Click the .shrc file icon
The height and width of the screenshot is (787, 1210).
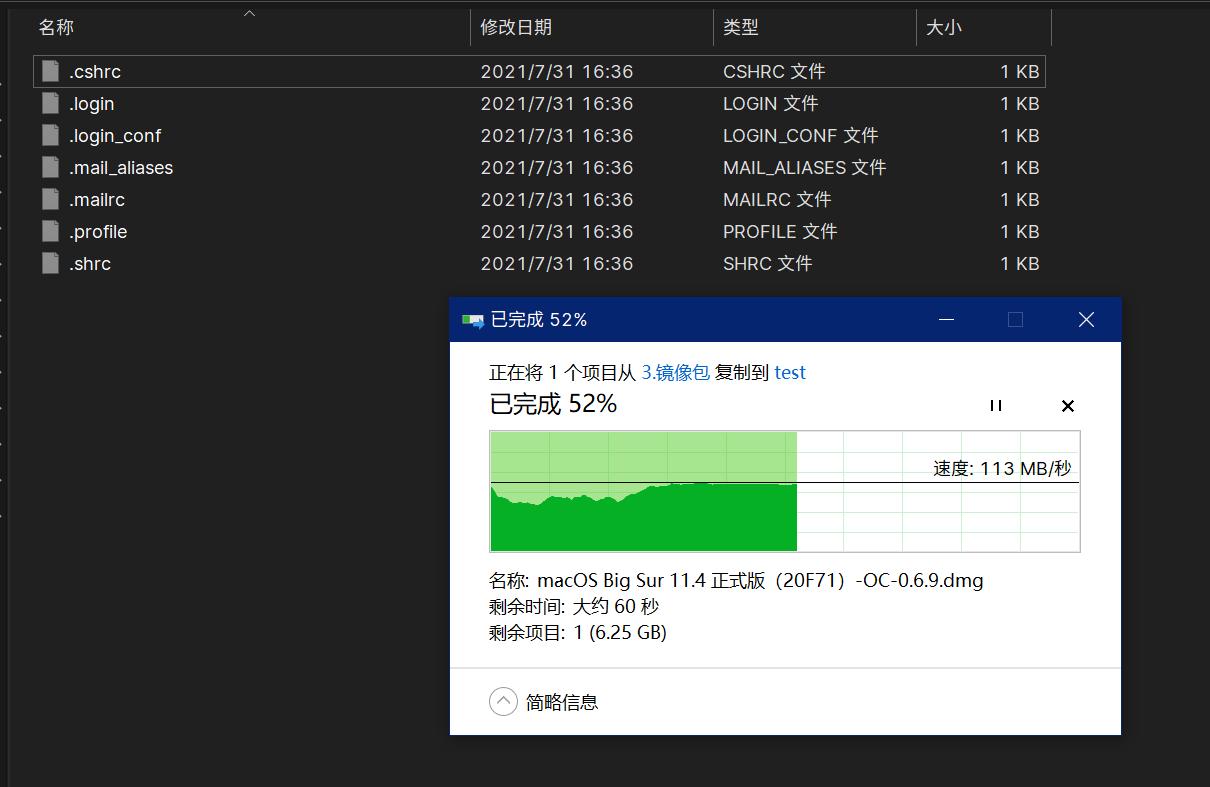49,263
